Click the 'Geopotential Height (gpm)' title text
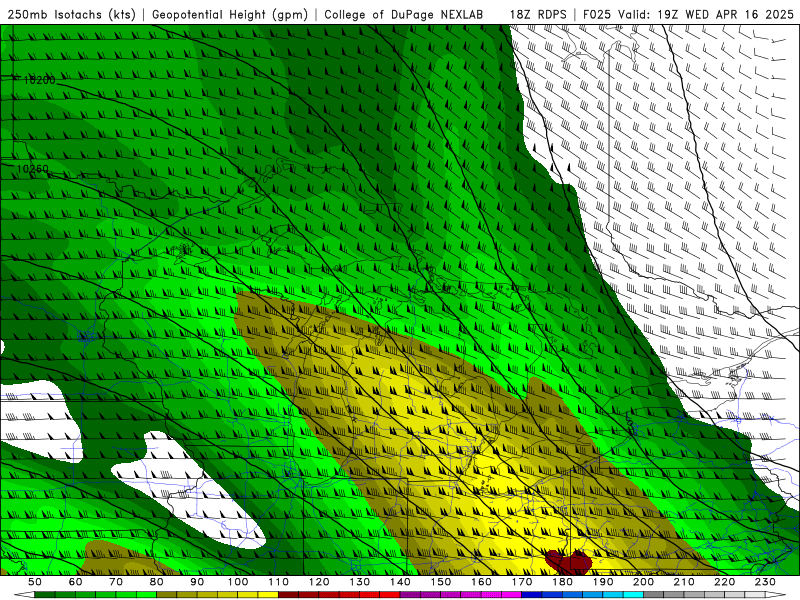 [230, 14]
